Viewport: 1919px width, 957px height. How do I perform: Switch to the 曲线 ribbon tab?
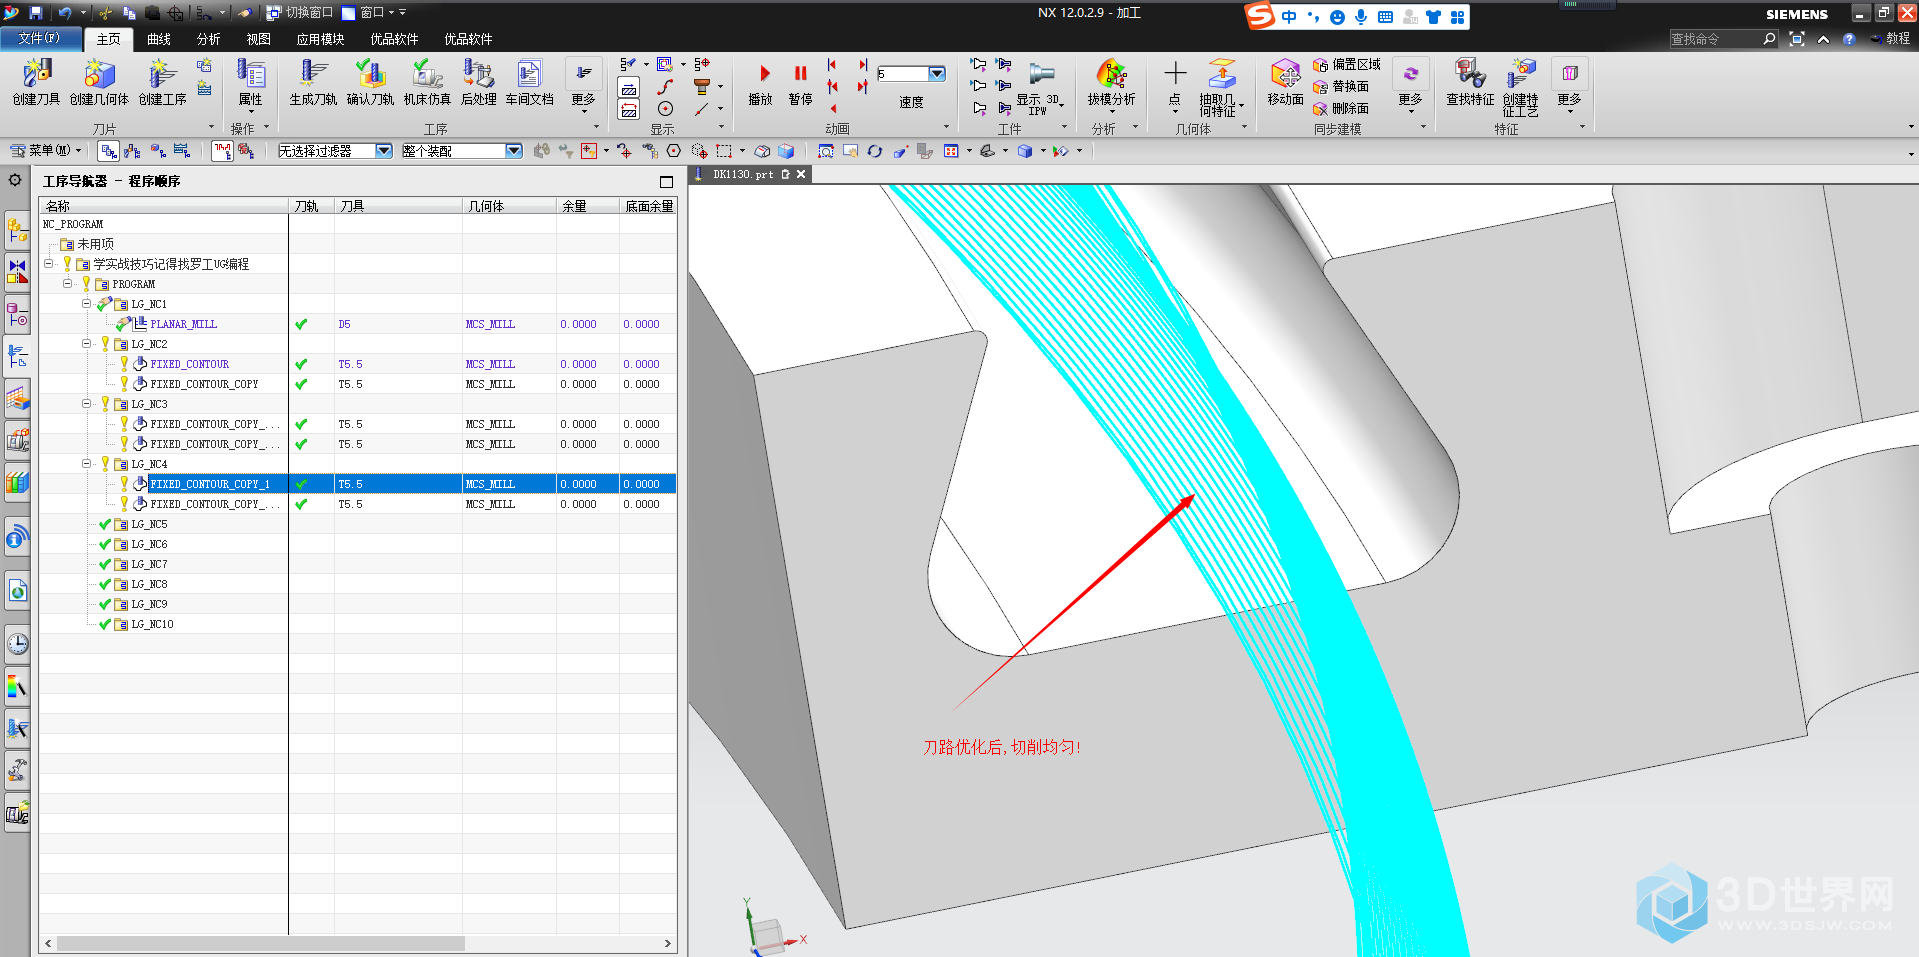click(159, 39)
